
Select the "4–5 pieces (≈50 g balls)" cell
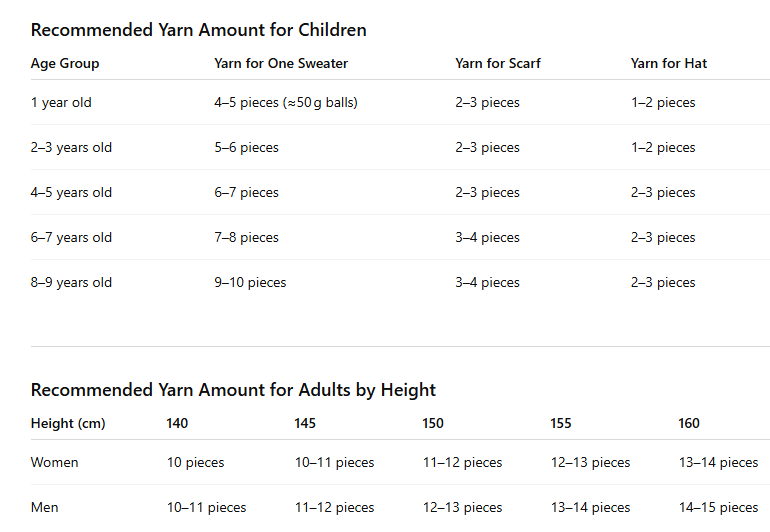click(x=286, y=102)
